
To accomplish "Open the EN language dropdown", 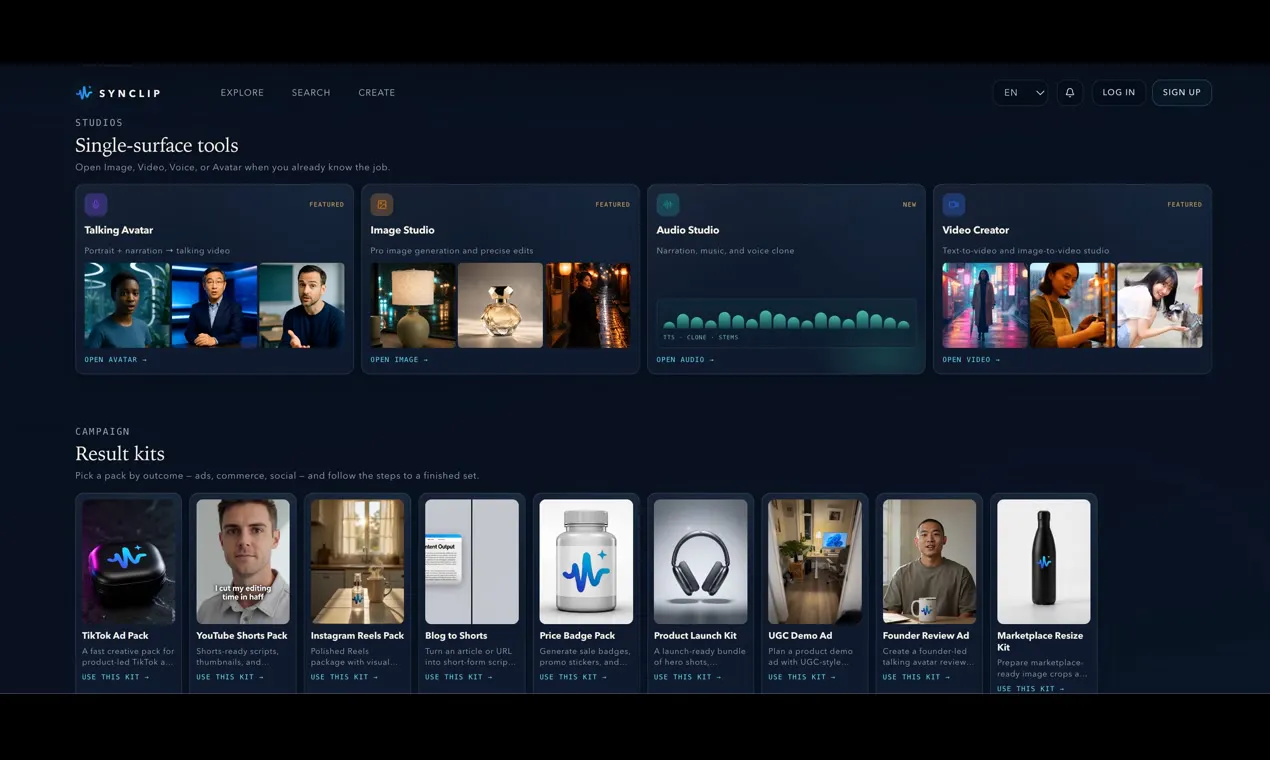I will [1021, 93].
